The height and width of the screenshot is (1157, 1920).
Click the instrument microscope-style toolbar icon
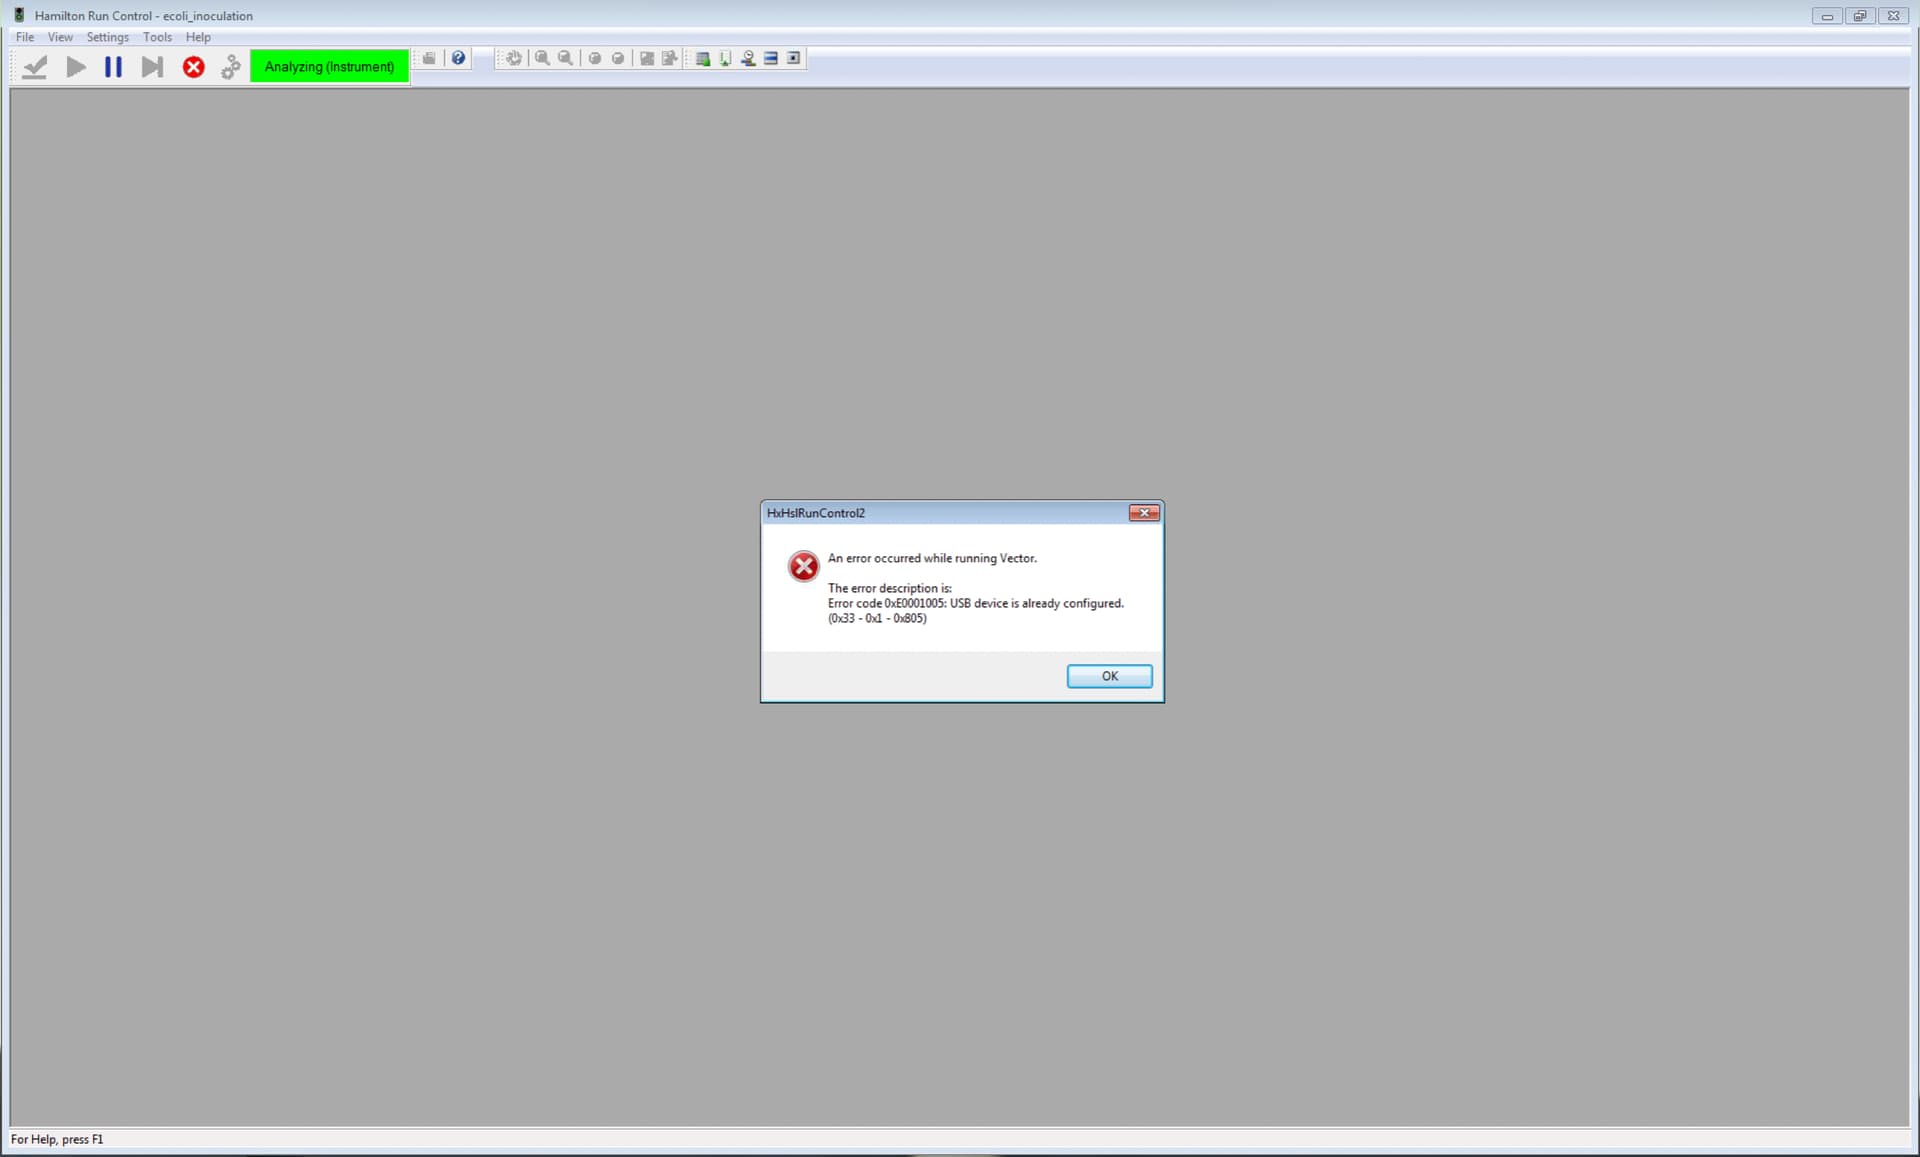point(748,58)
